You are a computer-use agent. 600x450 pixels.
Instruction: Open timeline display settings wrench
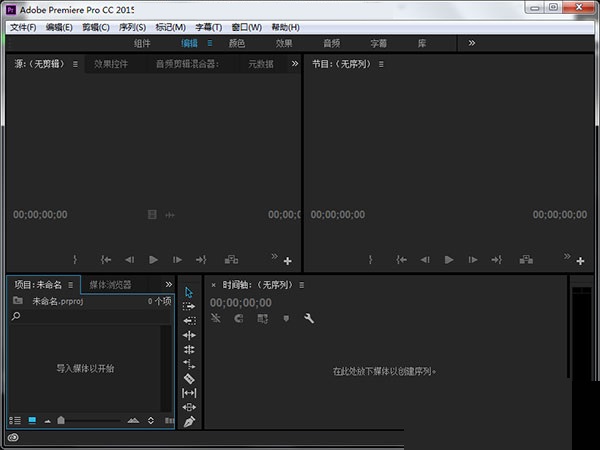[x=309, y=318]
